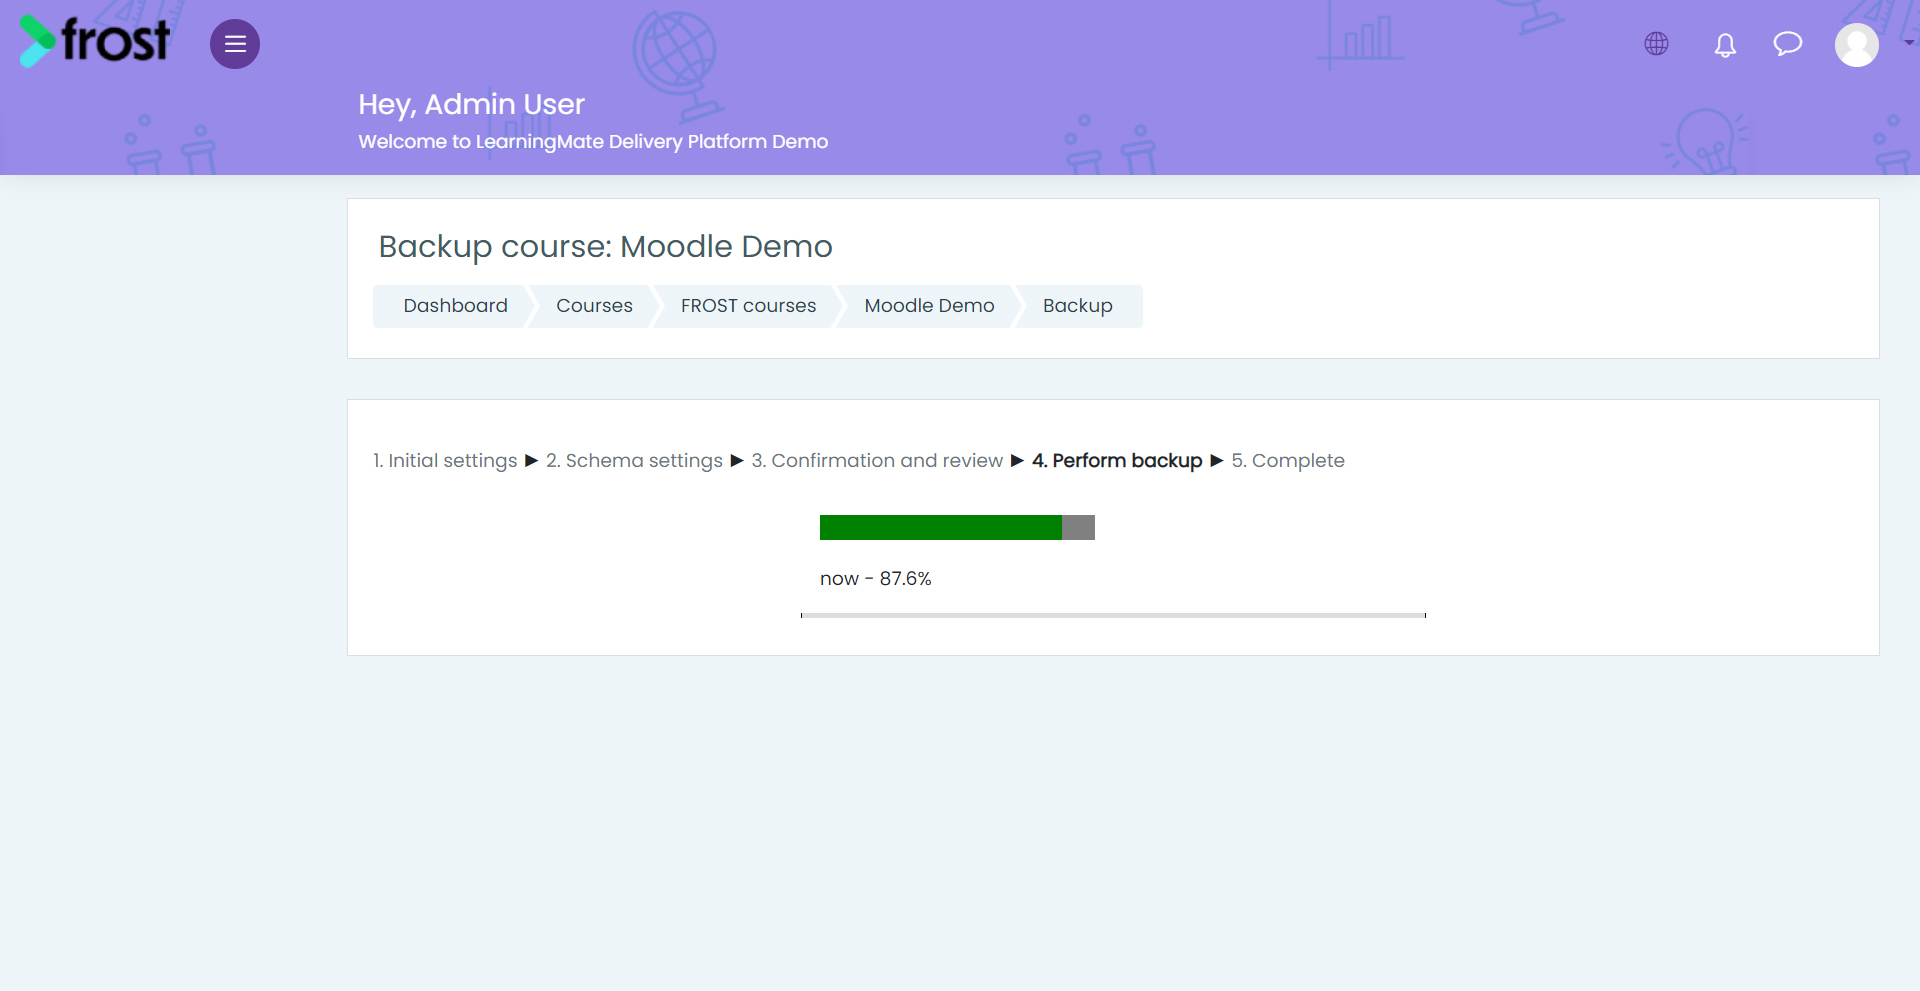Click step 4 Perform backup

[x=1117, y=461]
